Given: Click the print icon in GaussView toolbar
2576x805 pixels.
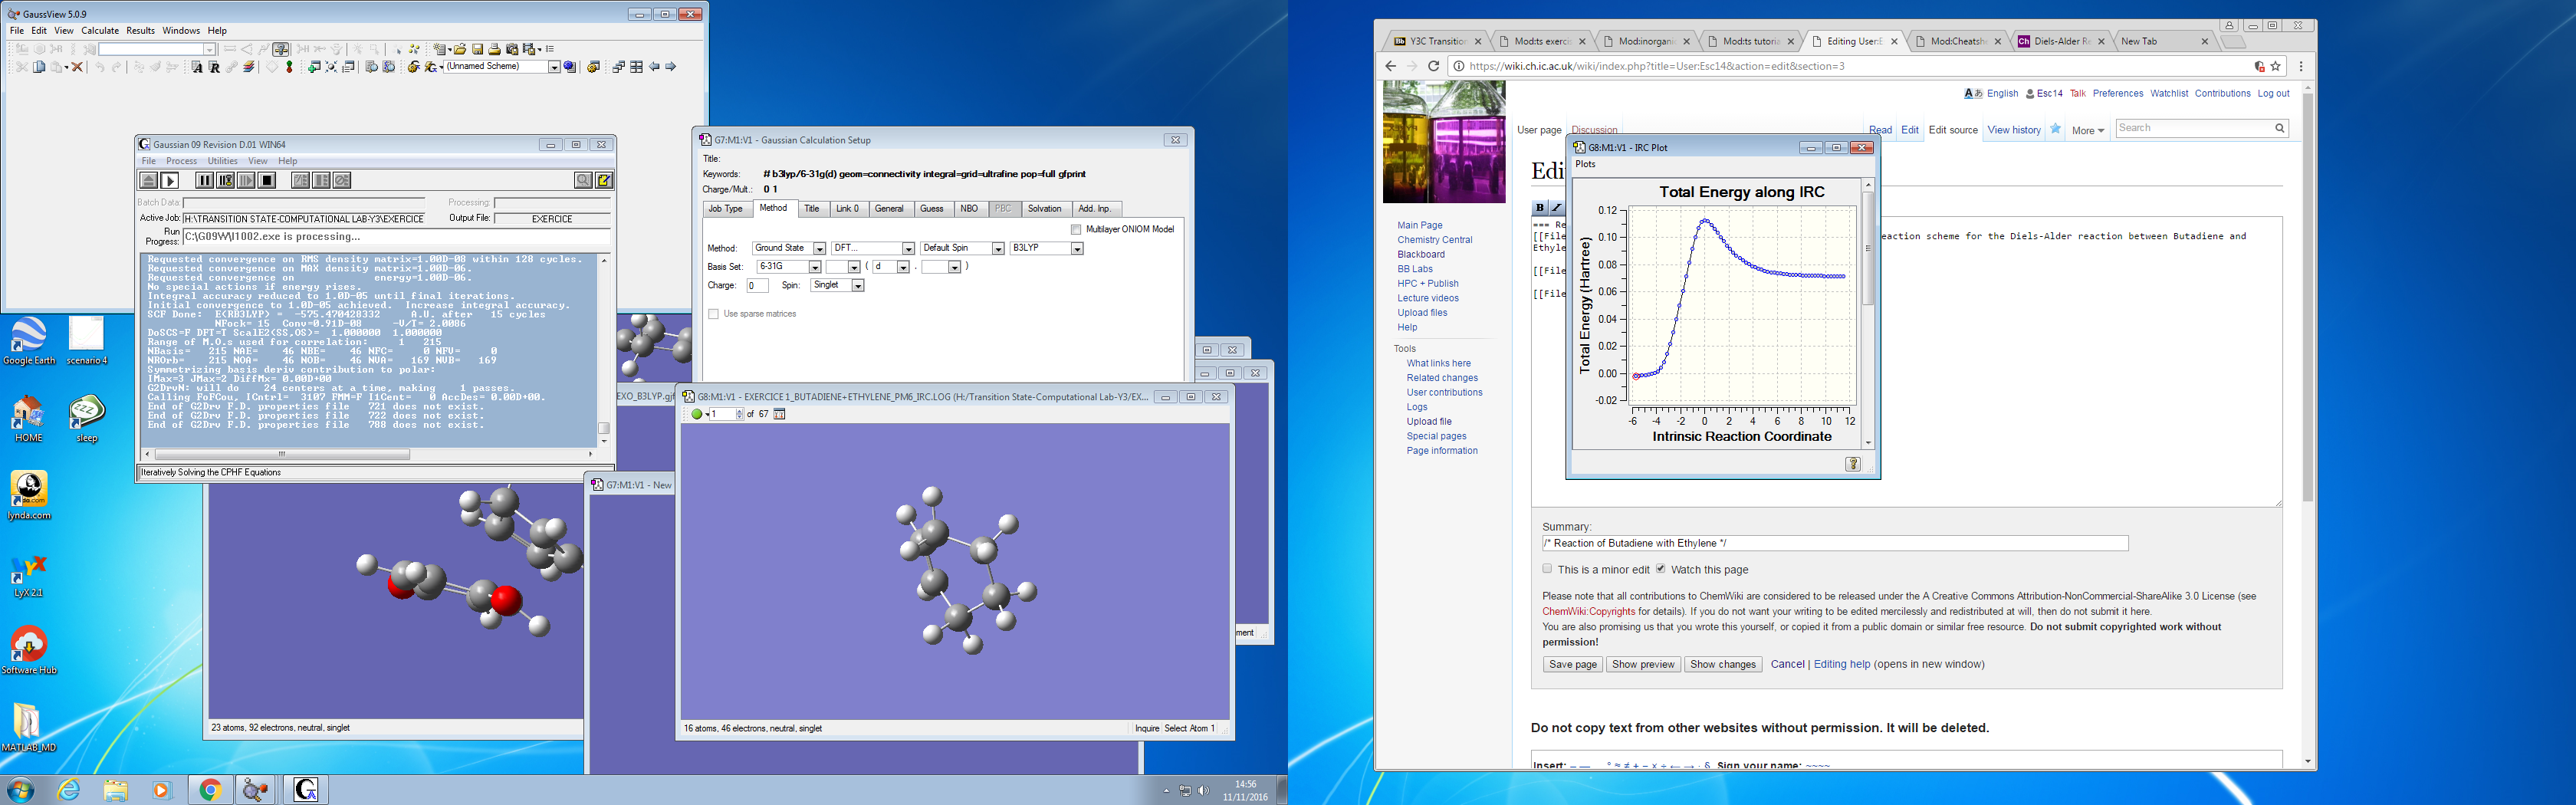Looking at the screenshot, I should (494, 49).
